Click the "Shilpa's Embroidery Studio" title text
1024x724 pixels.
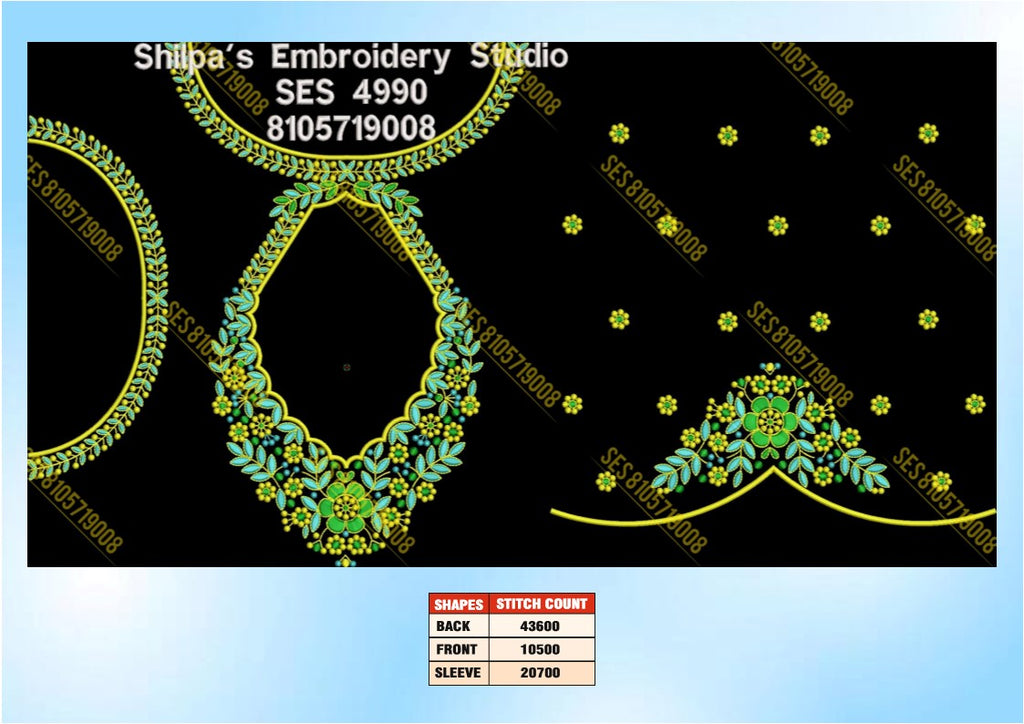351,57
